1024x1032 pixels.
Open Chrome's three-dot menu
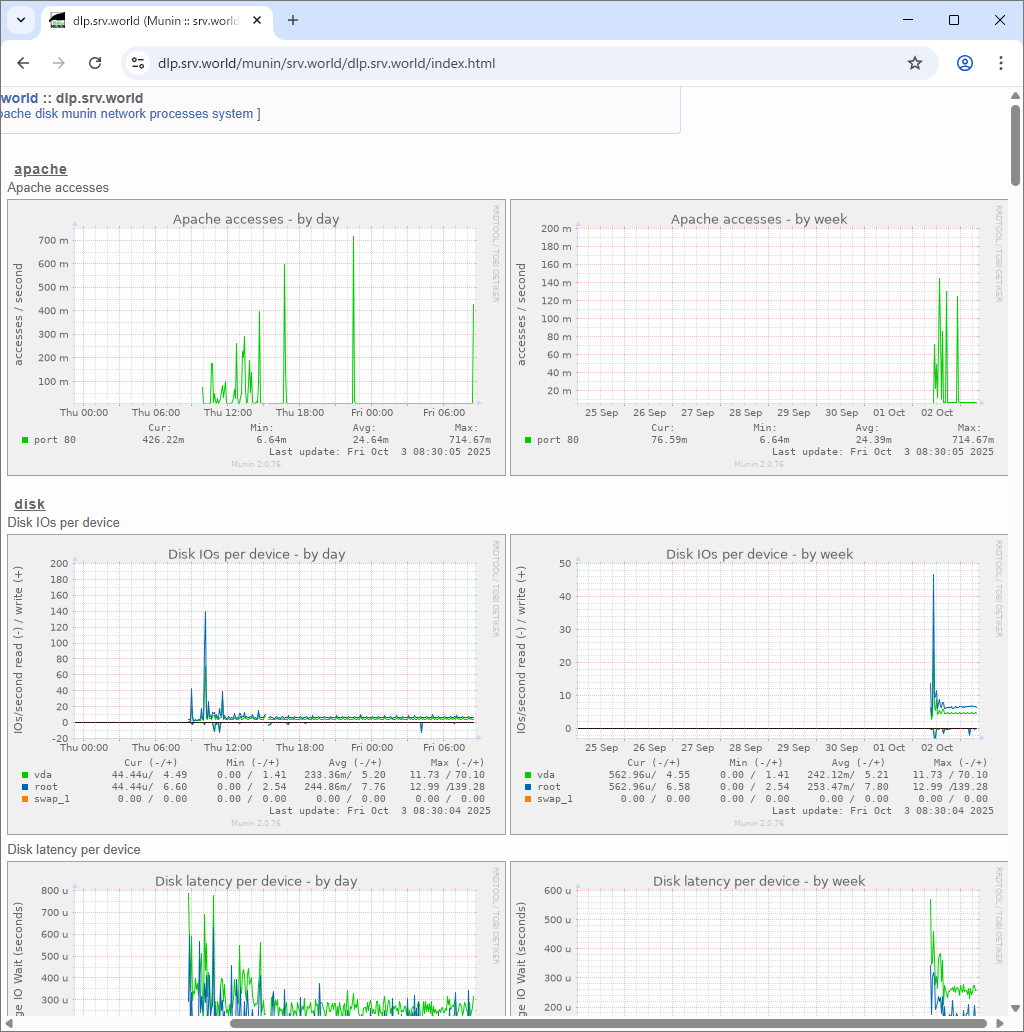1000,63
